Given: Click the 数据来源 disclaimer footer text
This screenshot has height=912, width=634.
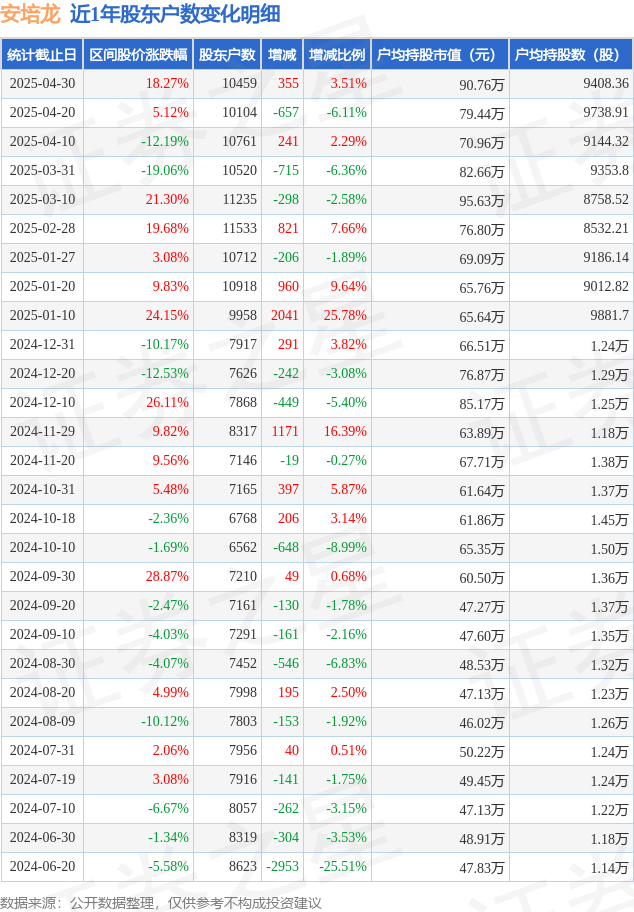Looking at the screenshot, I should click(161, 903).
